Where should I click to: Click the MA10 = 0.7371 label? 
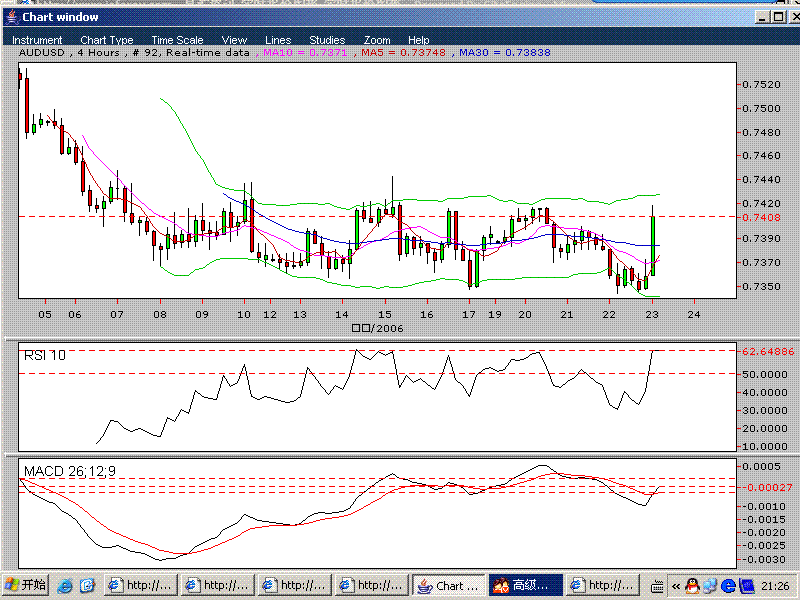305,53
